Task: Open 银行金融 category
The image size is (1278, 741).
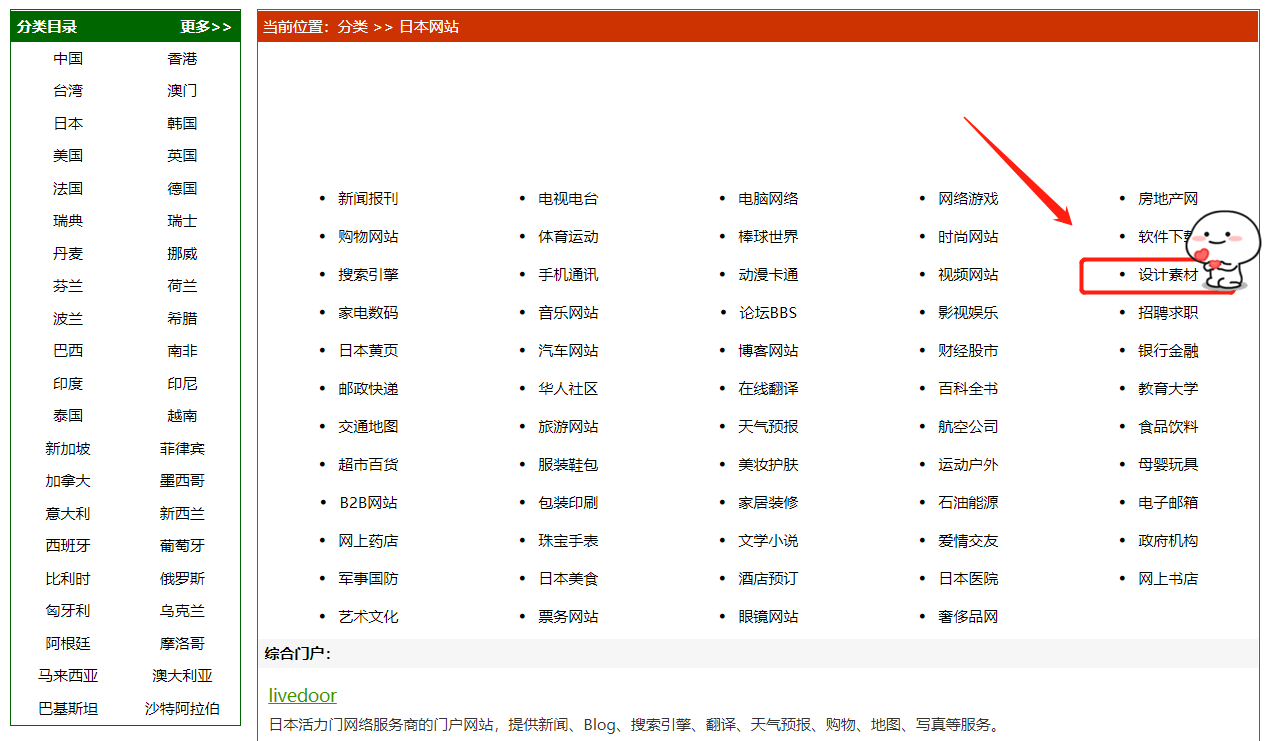Action: coord(1168,351)
